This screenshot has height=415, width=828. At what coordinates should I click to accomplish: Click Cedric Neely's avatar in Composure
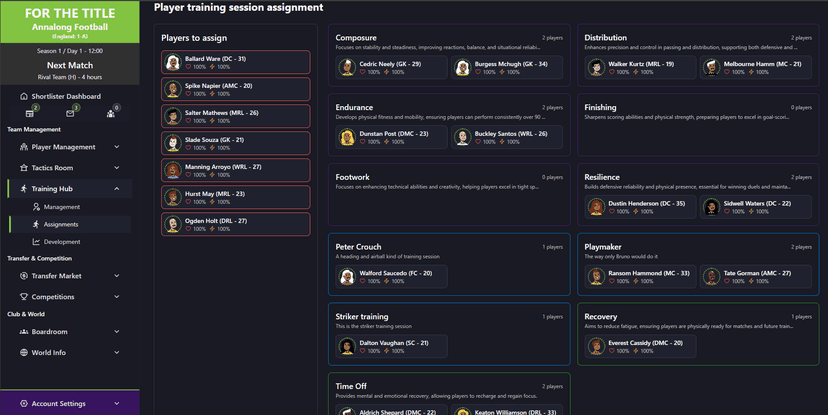[x=347, y=67]
